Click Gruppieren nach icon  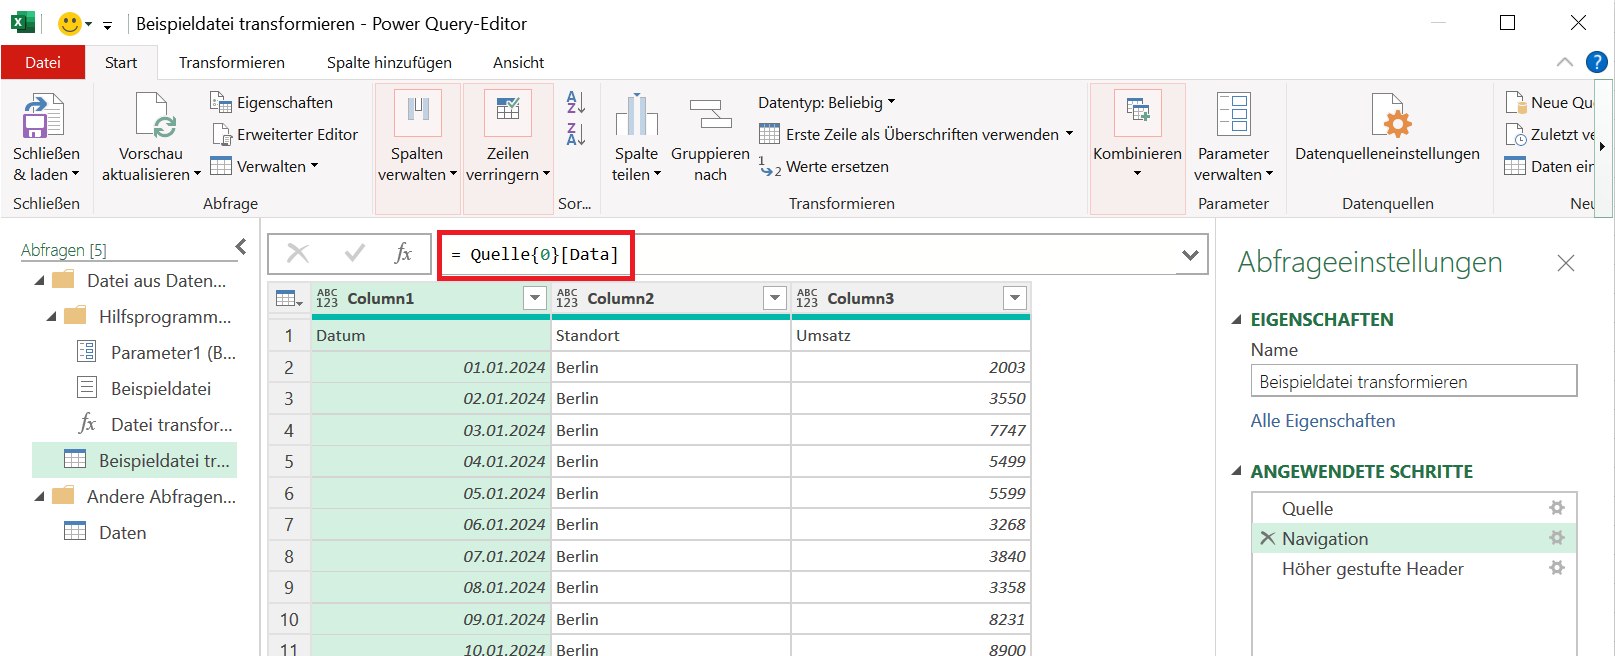coord(711,114)
